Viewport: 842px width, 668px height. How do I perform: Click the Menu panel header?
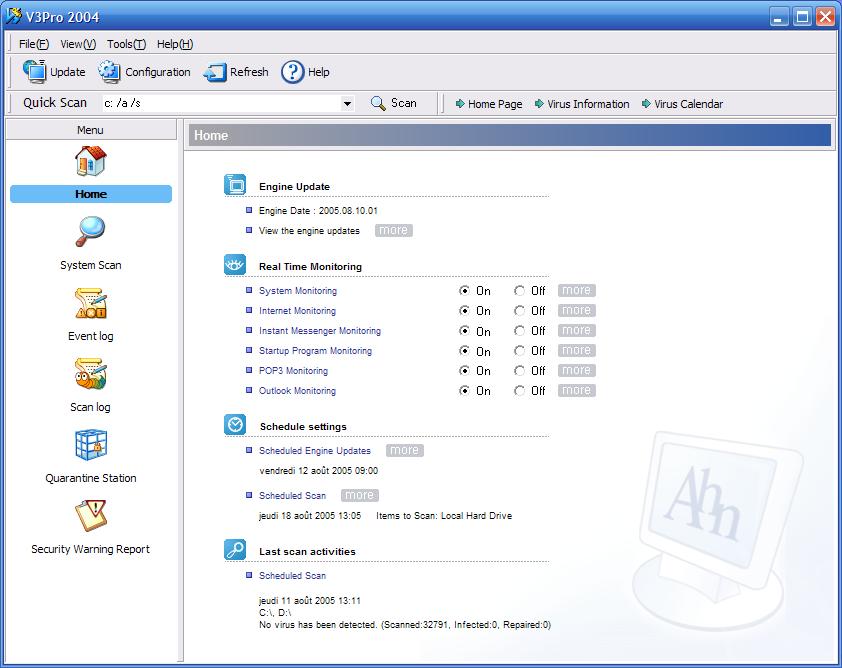[91, 130]
